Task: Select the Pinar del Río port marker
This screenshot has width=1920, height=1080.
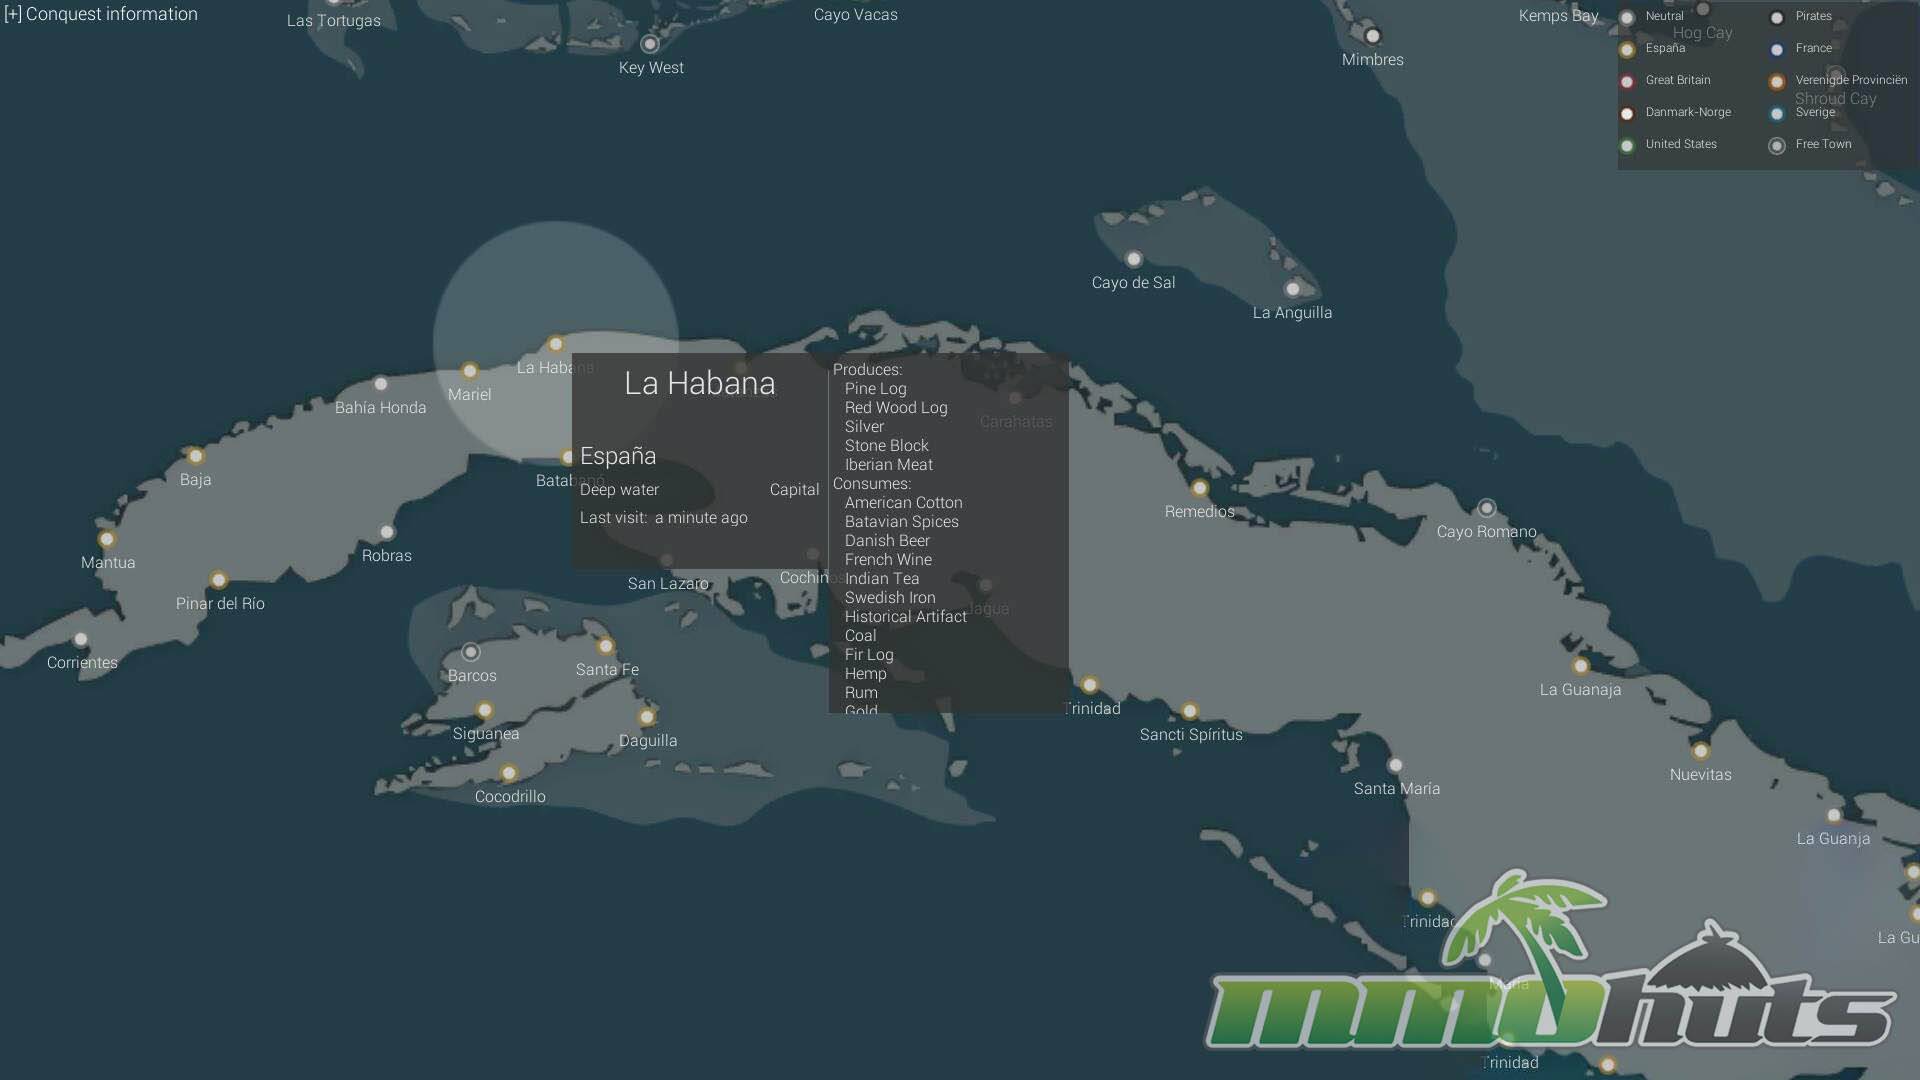Action: [x=219, y=580]
